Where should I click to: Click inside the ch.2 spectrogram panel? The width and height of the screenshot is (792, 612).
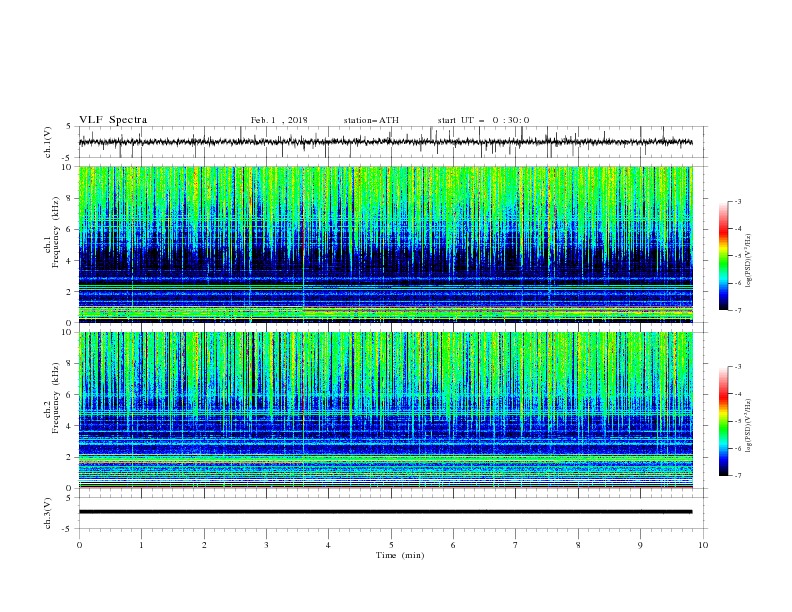point(385,410)
